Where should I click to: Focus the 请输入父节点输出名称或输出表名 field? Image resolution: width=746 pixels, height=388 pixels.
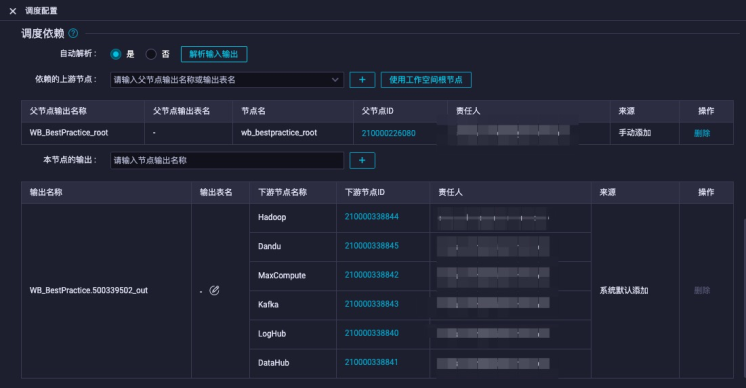pos(226,80)
